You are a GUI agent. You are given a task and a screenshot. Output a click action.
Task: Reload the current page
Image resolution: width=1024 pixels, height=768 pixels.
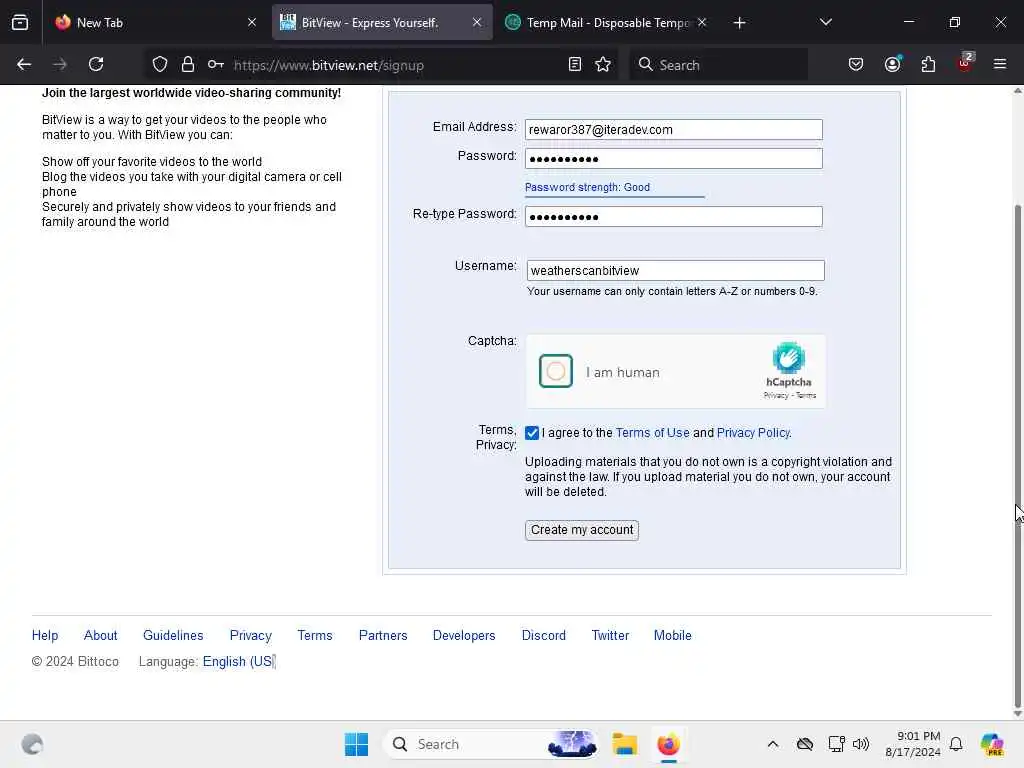coord(96,65)
